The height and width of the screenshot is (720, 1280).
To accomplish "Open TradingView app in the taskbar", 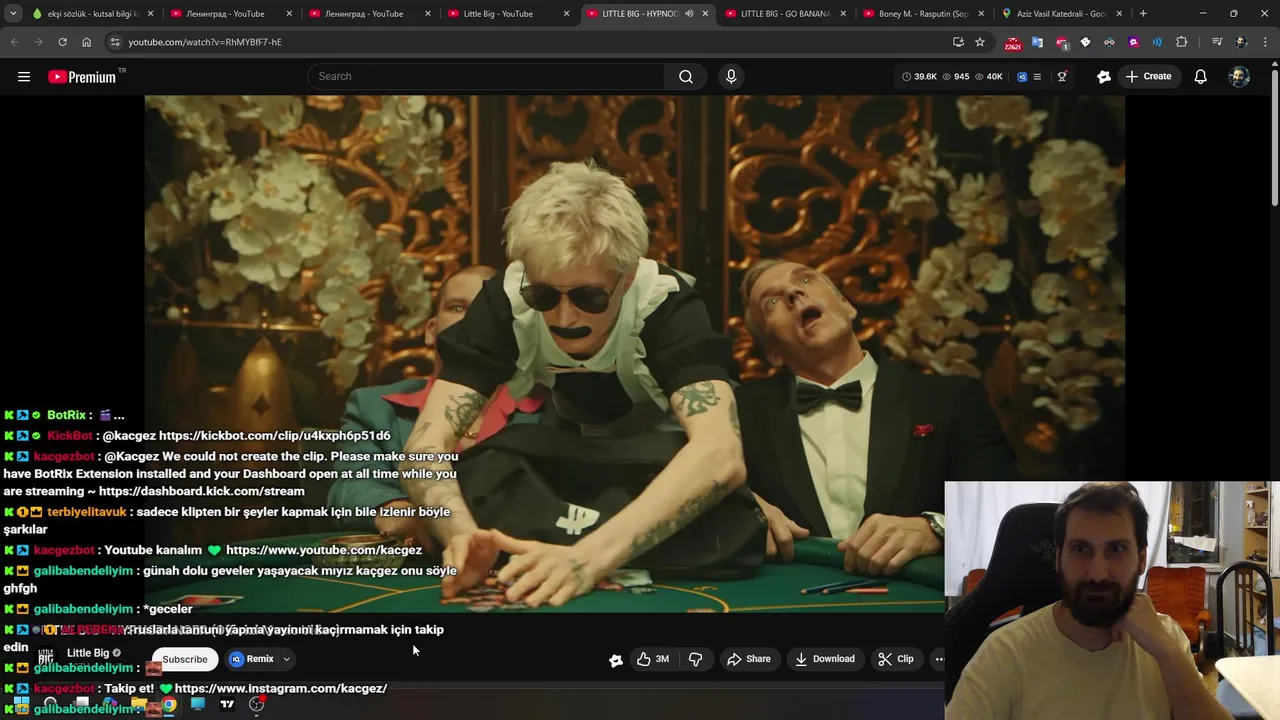I will click(227, 704).
